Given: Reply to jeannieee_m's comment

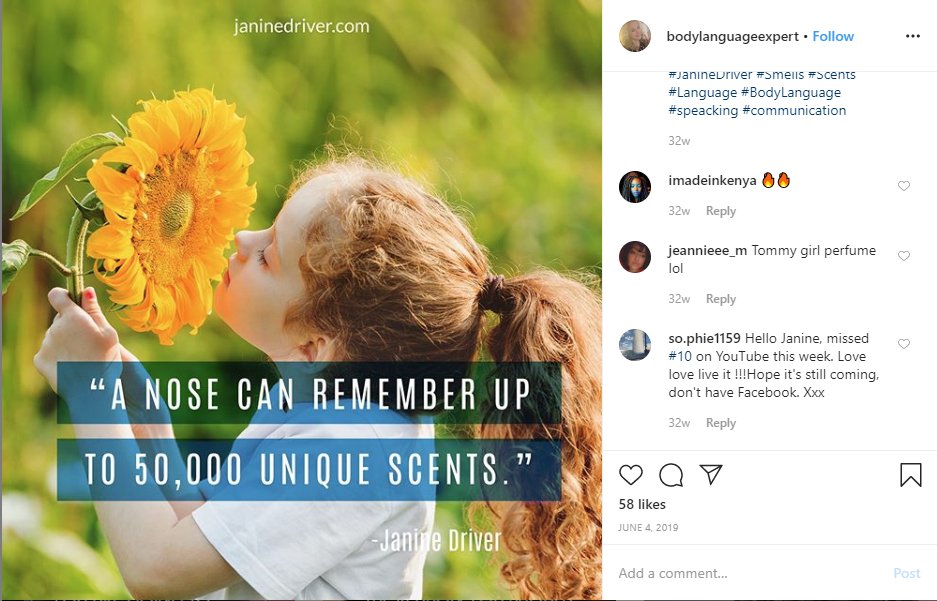Looking at the screenshot, I should pyautogui.click(x=721, y=299).
